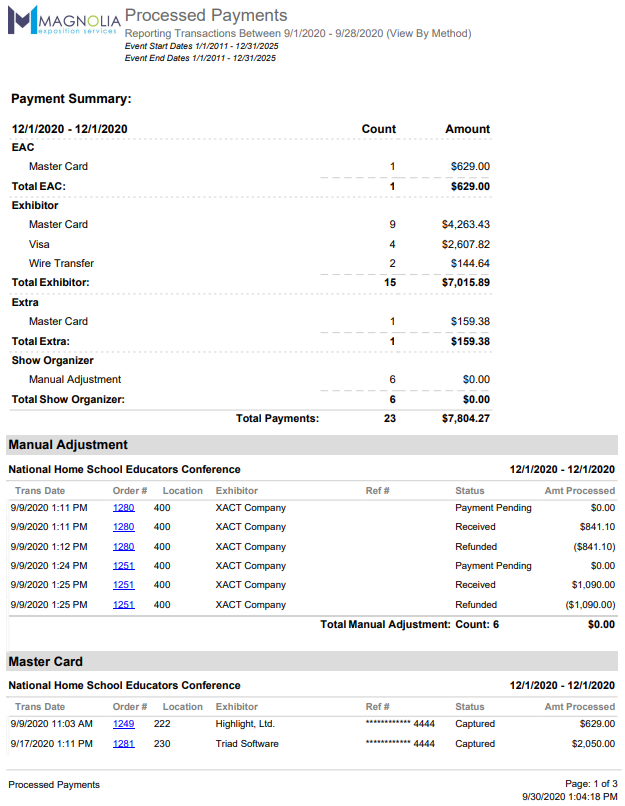Open order 1281 for Triad Software
The image size is (625, 806).
pyautogui.click(x=123, y=744)
